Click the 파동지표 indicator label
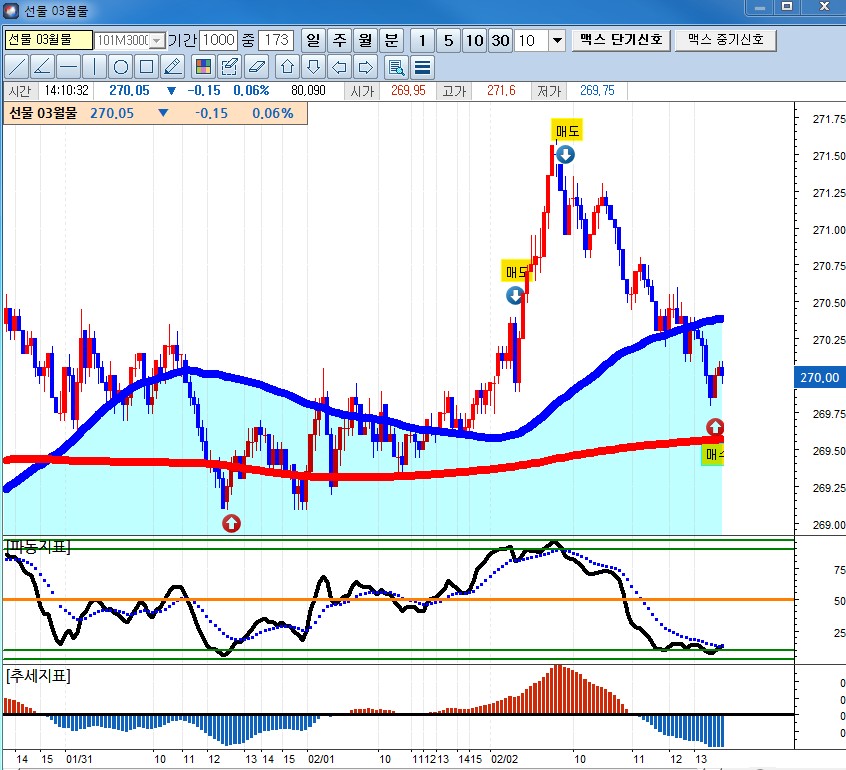This screenshot has width=846, height=770. coord(39,547)
